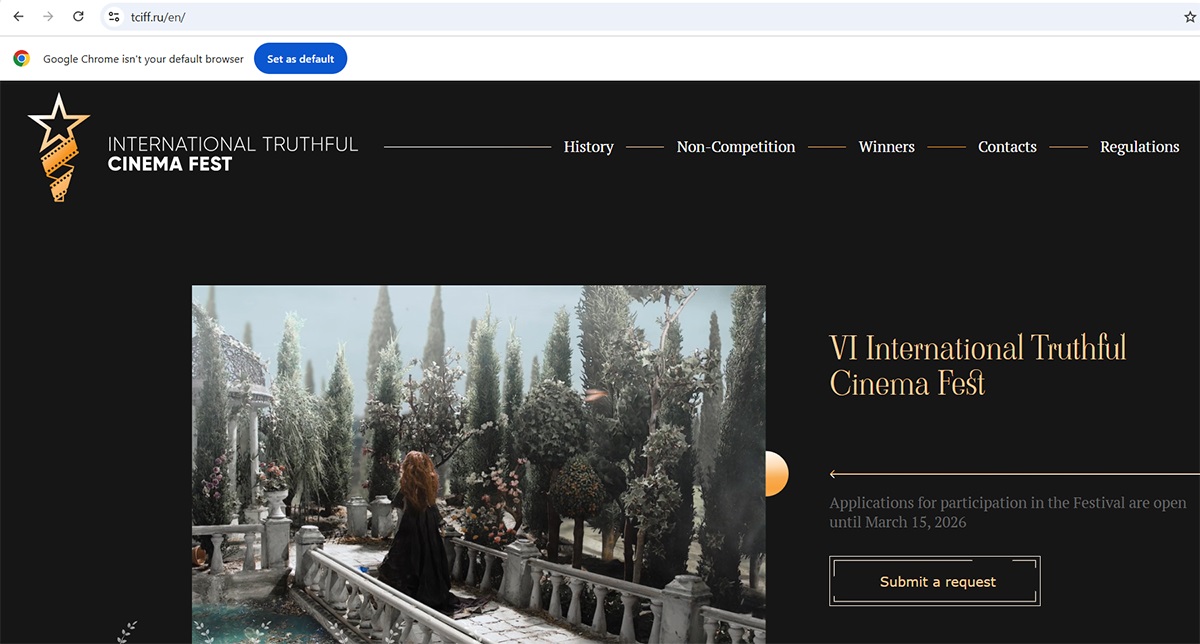Open the History menu item
The height and width of the screenshot is (644, 1200).
pyautogui.click(x=588, y=147)
